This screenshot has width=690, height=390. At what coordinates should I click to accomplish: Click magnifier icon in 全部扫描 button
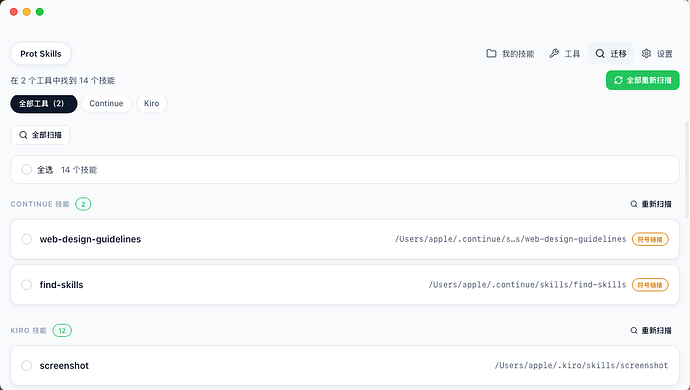[x=23, y=135]
